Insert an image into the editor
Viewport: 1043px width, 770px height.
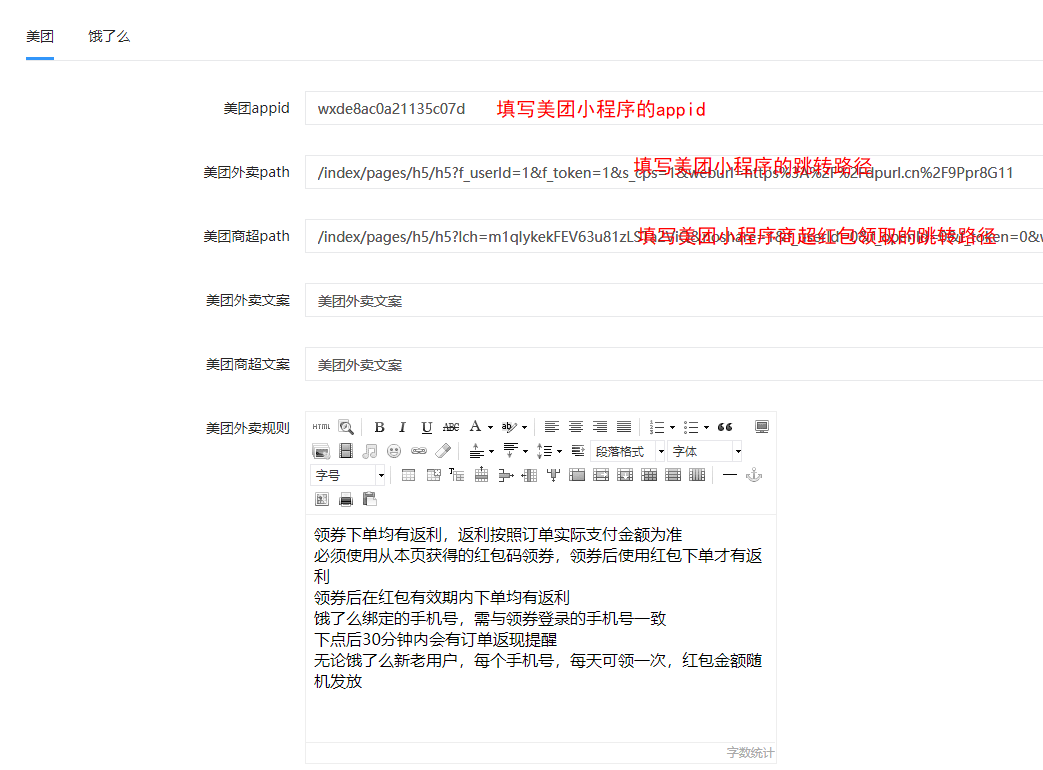tap(321, 451)
